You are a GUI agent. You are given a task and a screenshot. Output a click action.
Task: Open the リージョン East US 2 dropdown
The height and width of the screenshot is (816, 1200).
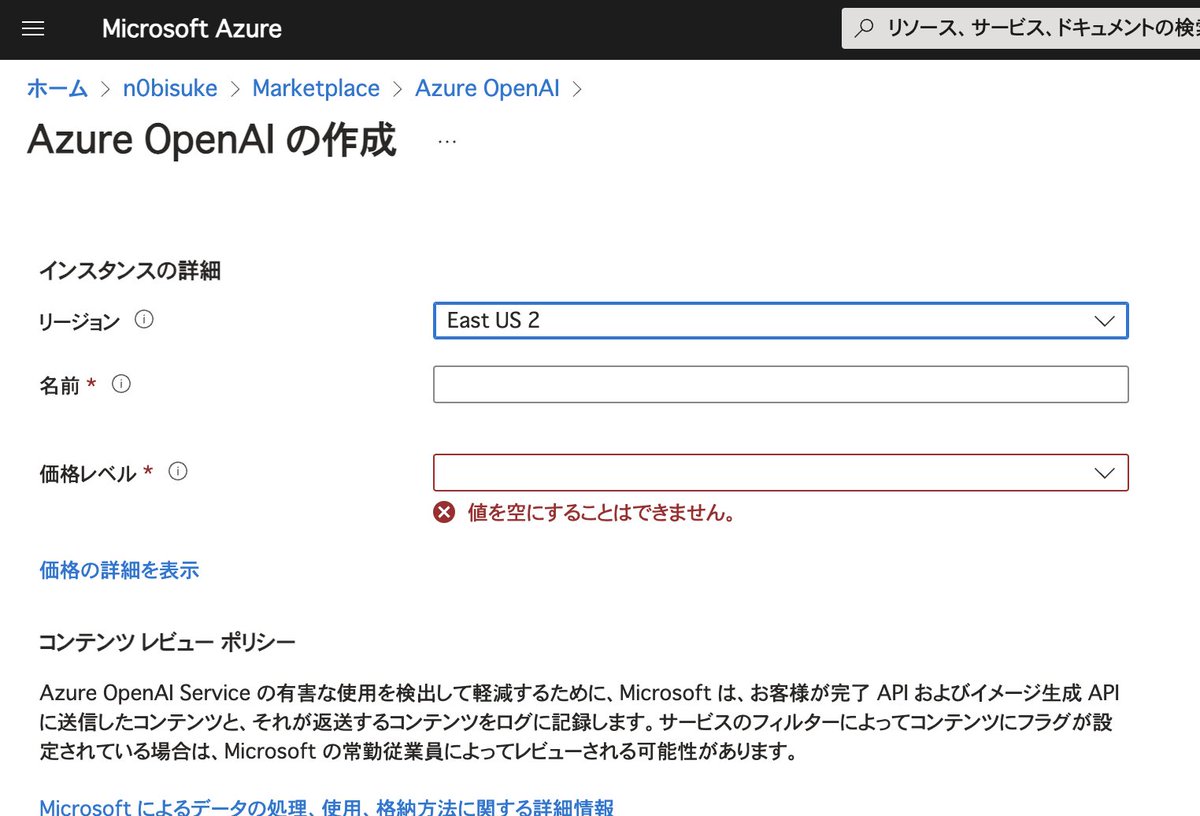780,321
